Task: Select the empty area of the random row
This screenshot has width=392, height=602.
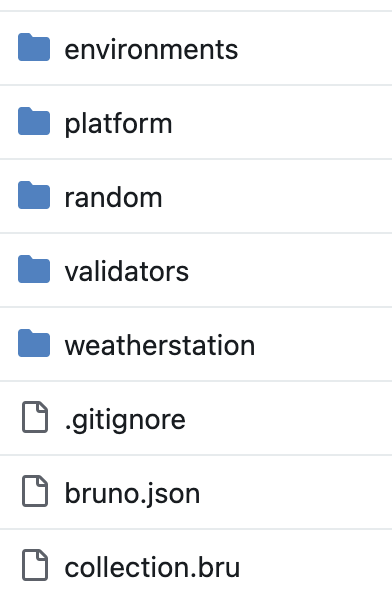Action: coord(276,196)
